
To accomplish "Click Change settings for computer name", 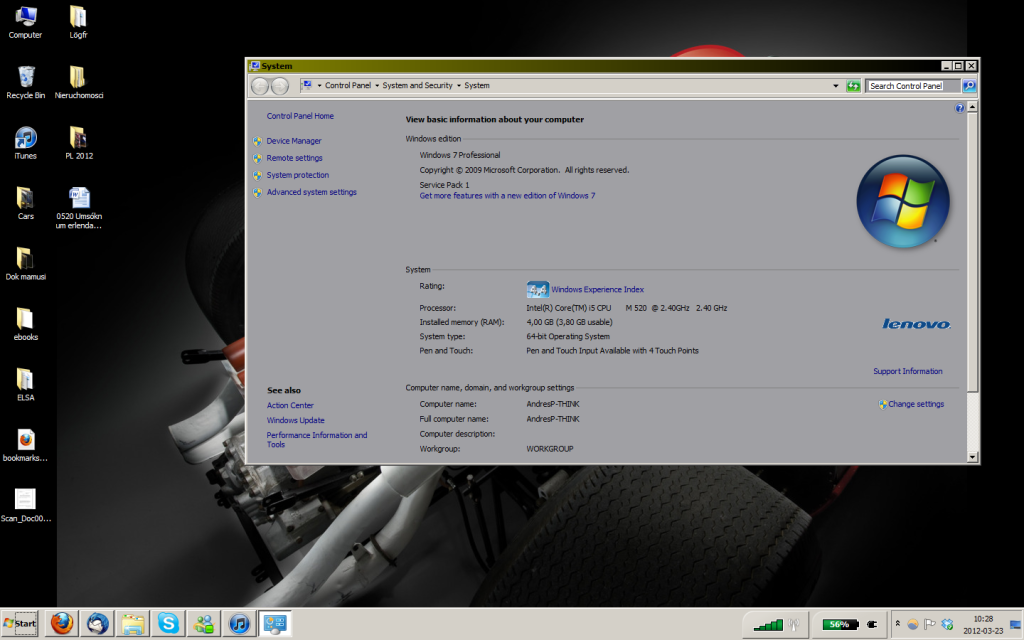I will (x=916, y=404).
